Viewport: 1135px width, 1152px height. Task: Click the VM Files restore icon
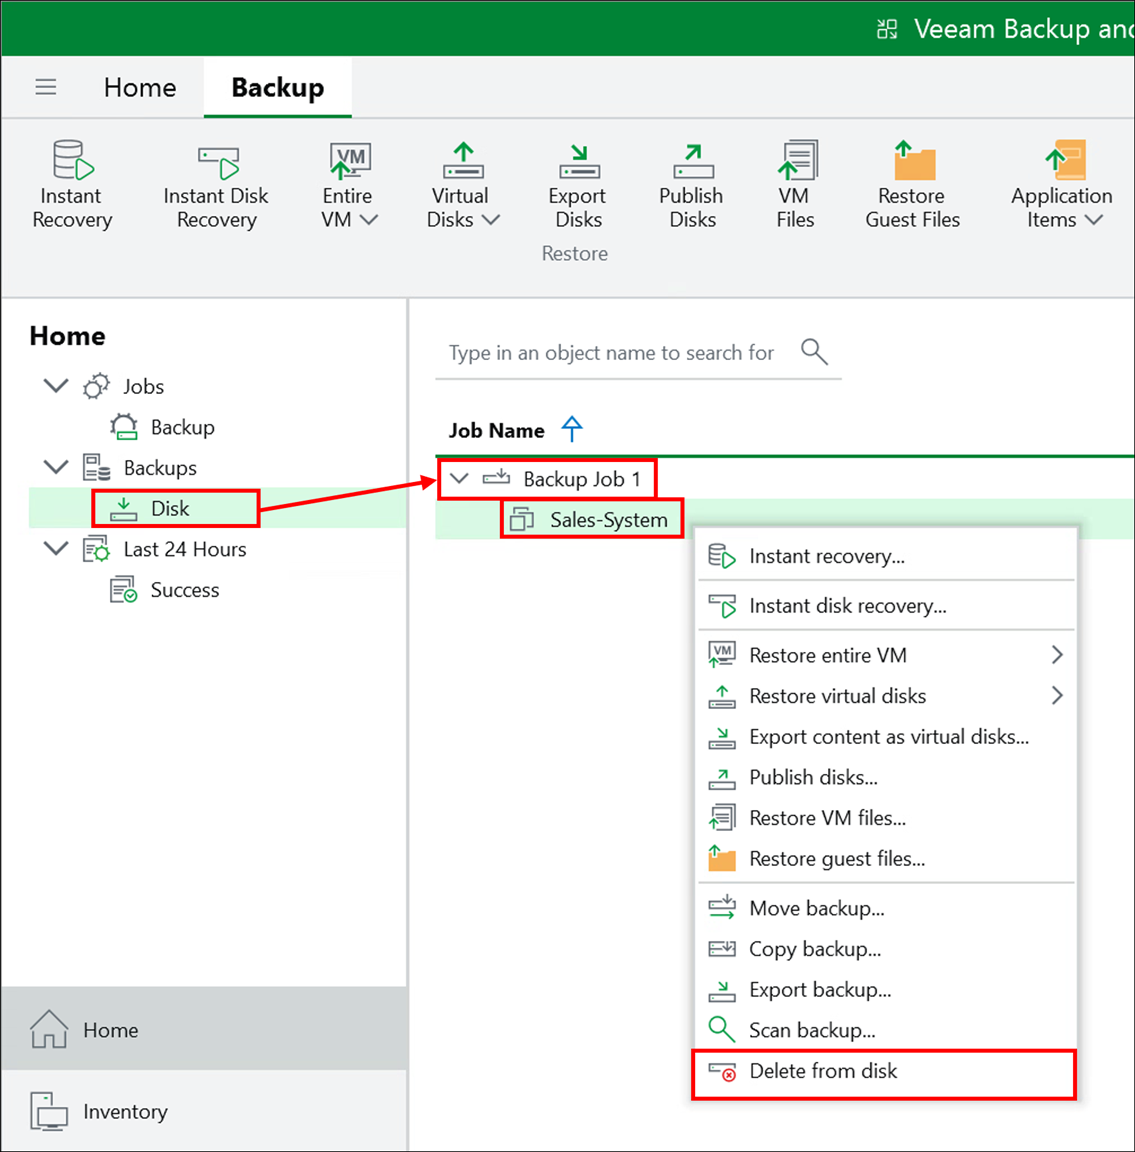click(x=795, y=185)
